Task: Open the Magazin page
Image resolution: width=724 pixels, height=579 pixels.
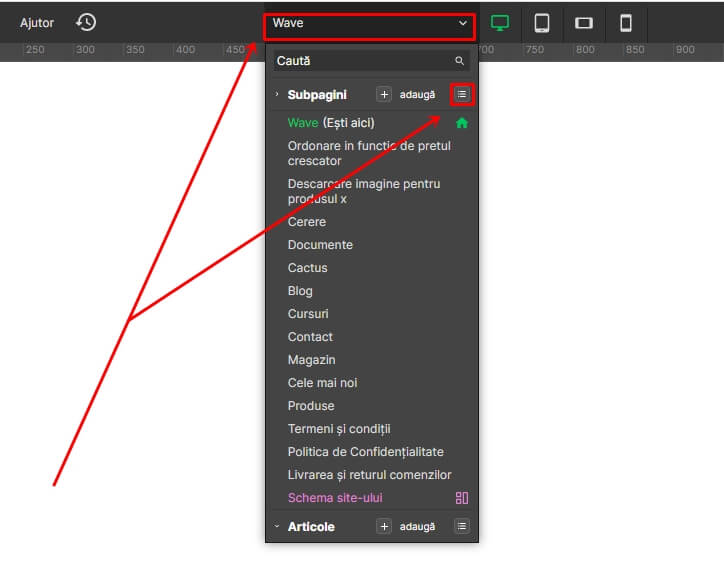Action: [311, 360]
